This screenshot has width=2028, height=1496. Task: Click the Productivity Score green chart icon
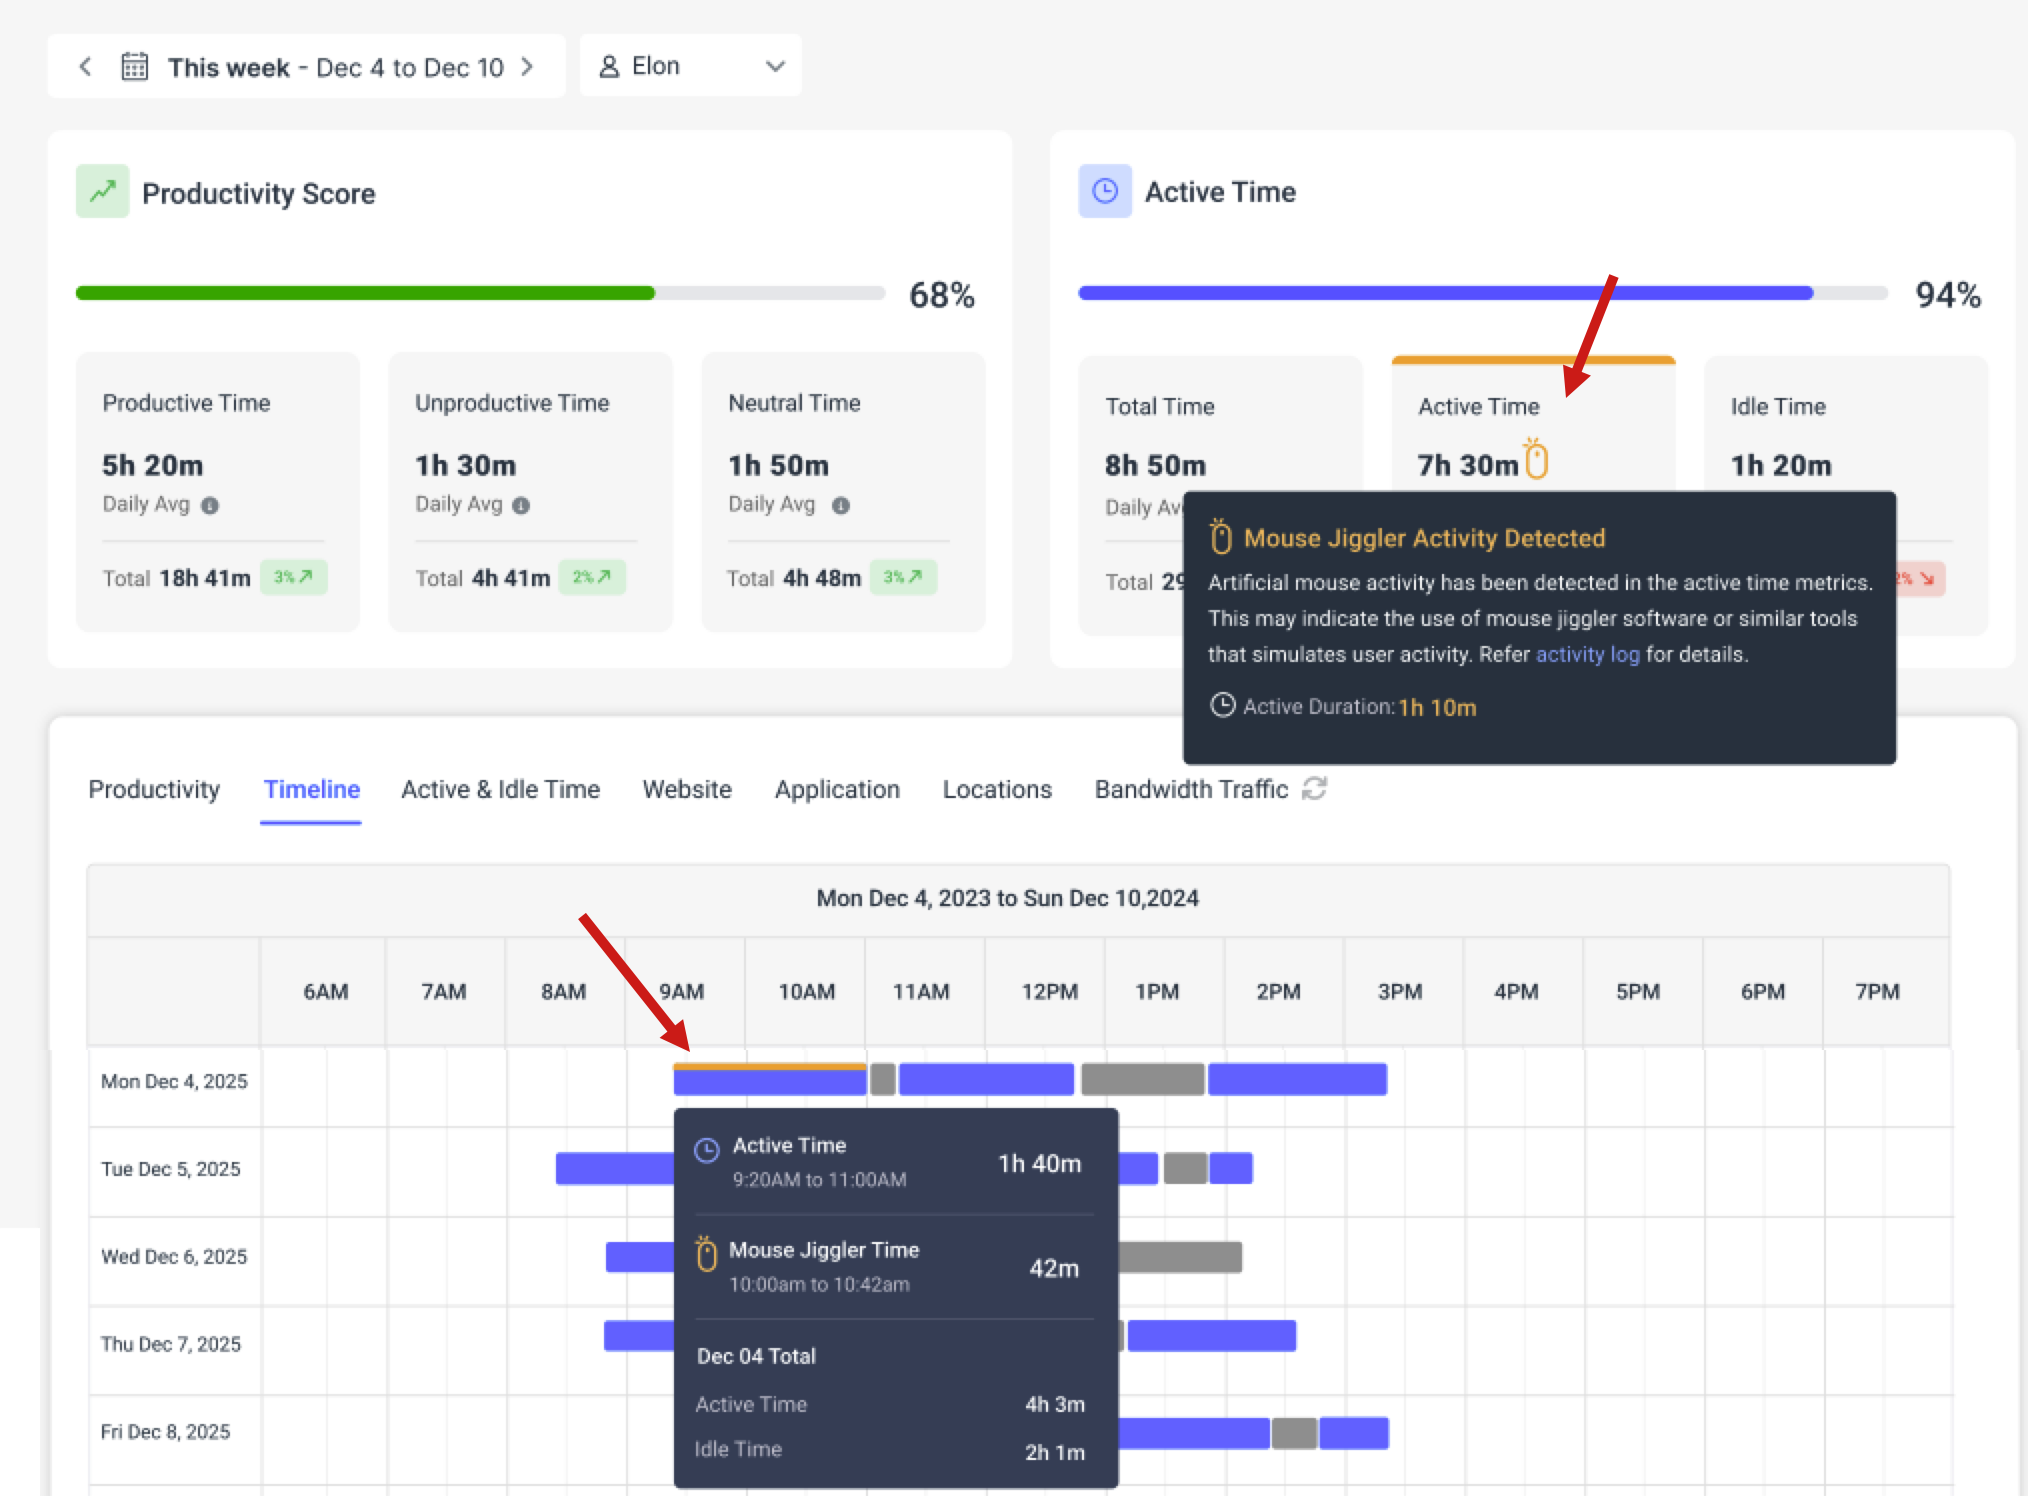tap(103, 191)
